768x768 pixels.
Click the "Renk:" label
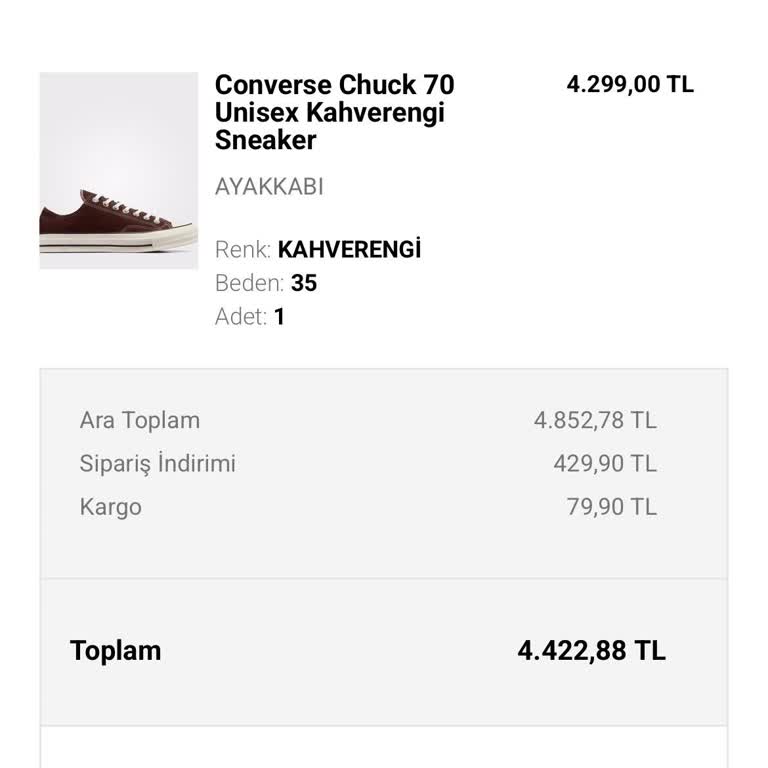(x=243, y=249)
